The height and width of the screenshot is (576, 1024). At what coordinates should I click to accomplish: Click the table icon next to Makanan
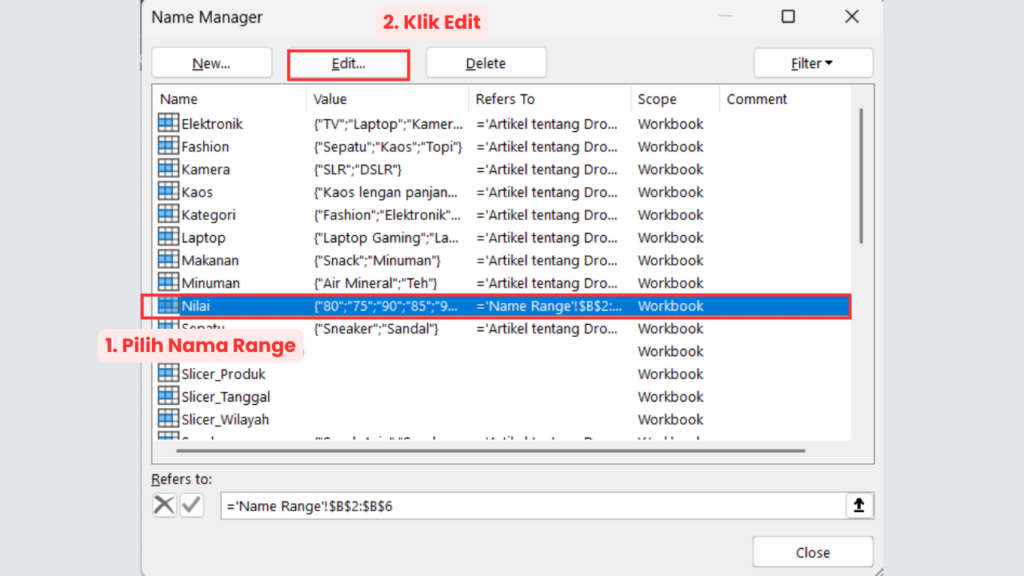(x=167, y=260)
